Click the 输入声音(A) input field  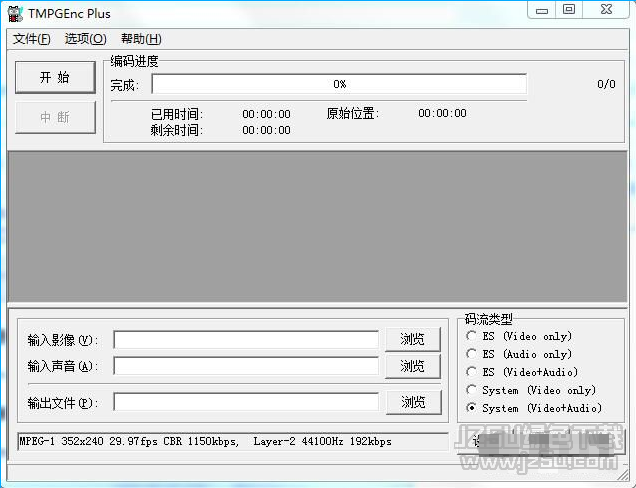(x=246, y=366)
